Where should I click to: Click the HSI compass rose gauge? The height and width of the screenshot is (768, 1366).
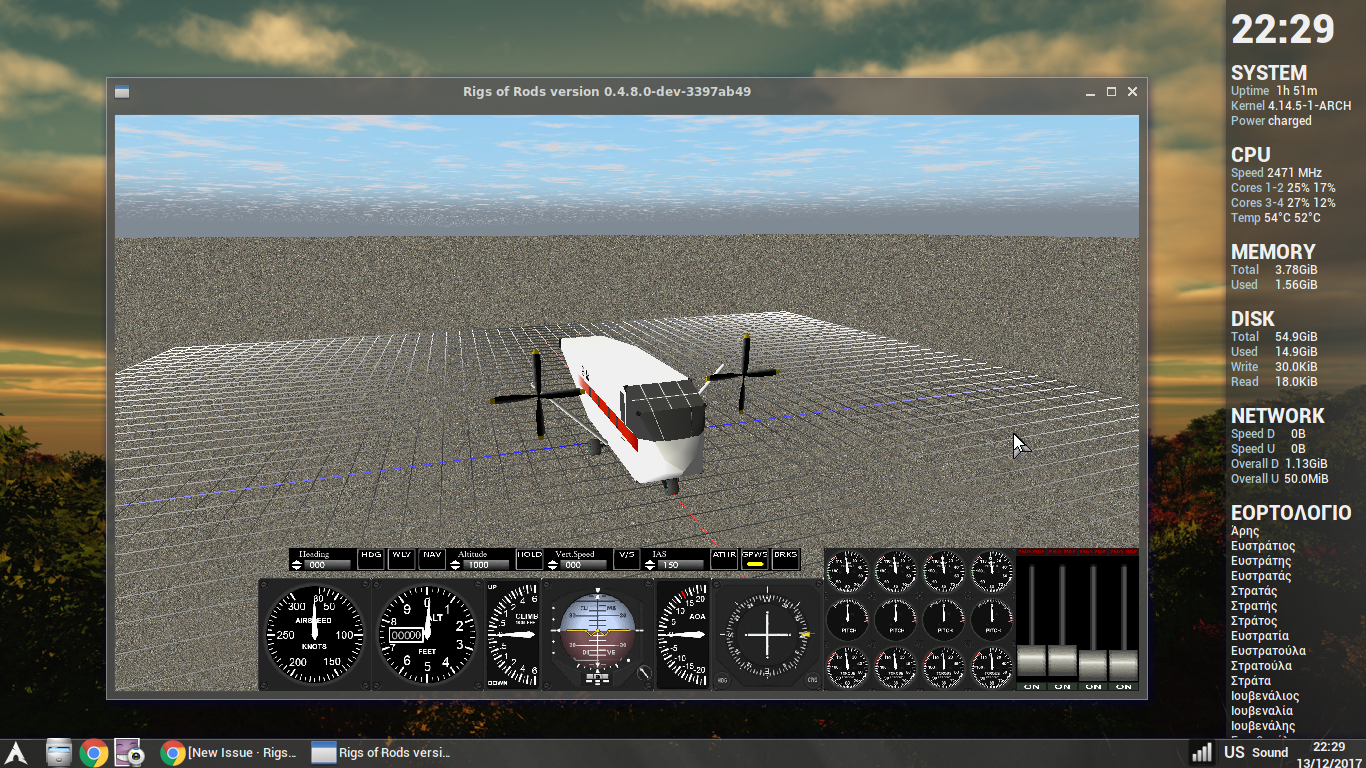767,634
